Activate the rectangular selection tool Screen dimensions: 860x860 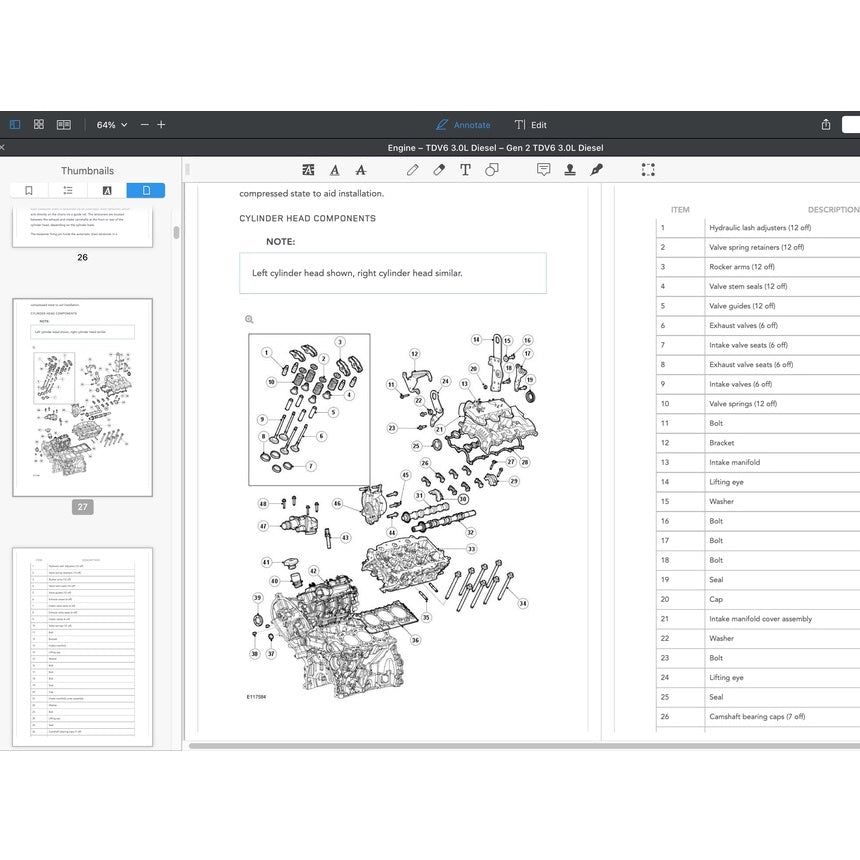pyautogui.click(x=648, y=170)
